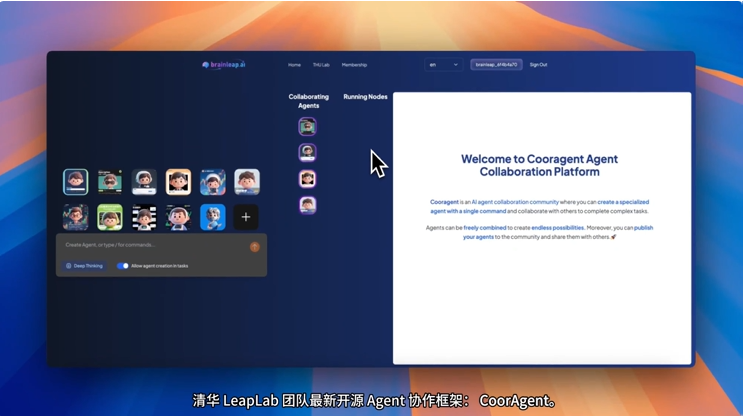Select the cream-framed agent under Collaborating Agents
The width and height of the screenshot is (744, 416).
[x=307, y=179]
